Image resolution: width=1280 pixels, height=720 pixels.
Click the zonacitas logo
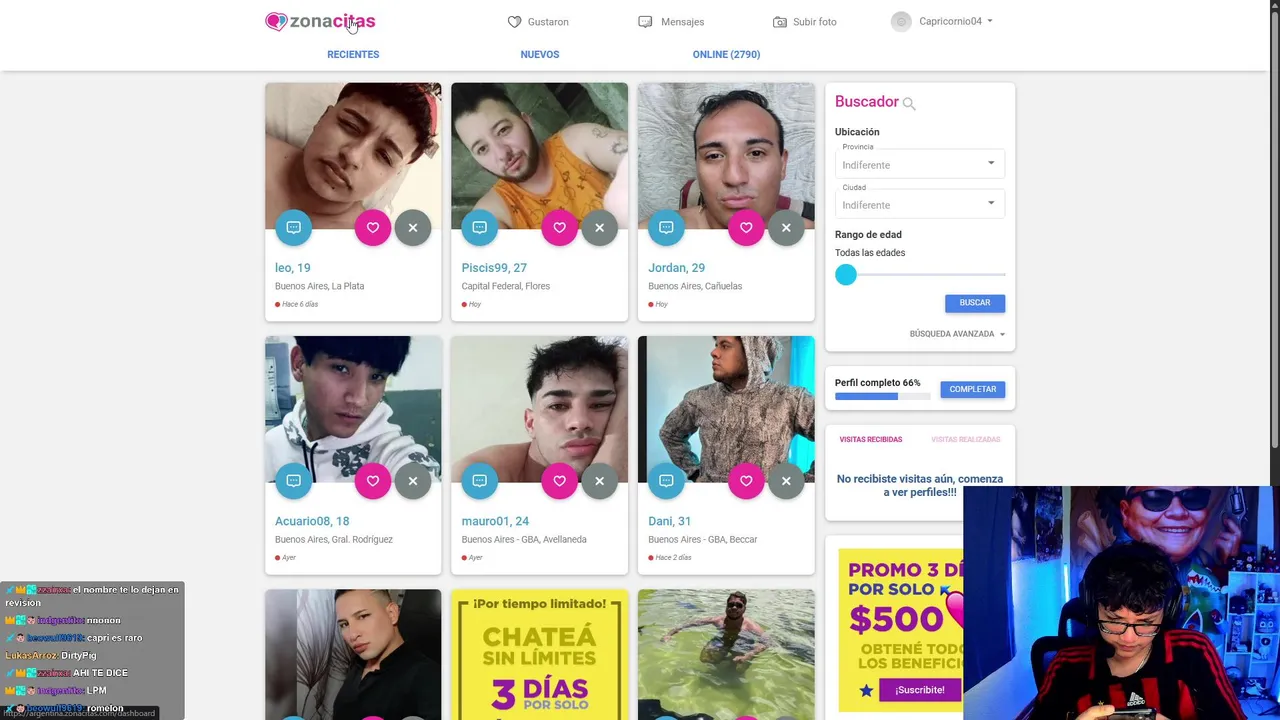coord(320,21)
